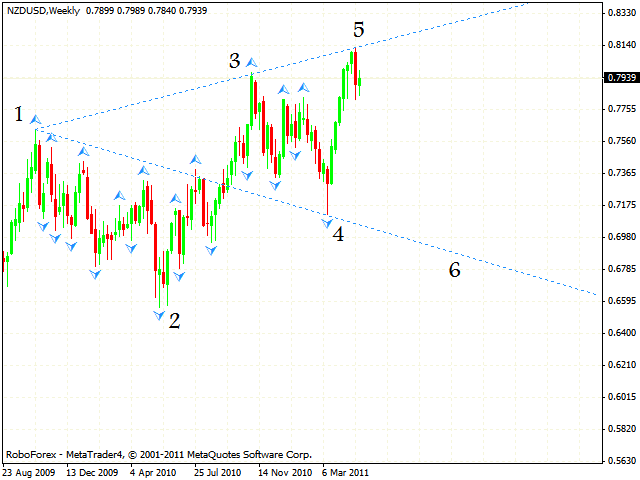Image resolution: width=640 pixels, height=480 pixels.
Task: Click the up fractal arrow above wave 3 peak
Action: click(251, 62)
